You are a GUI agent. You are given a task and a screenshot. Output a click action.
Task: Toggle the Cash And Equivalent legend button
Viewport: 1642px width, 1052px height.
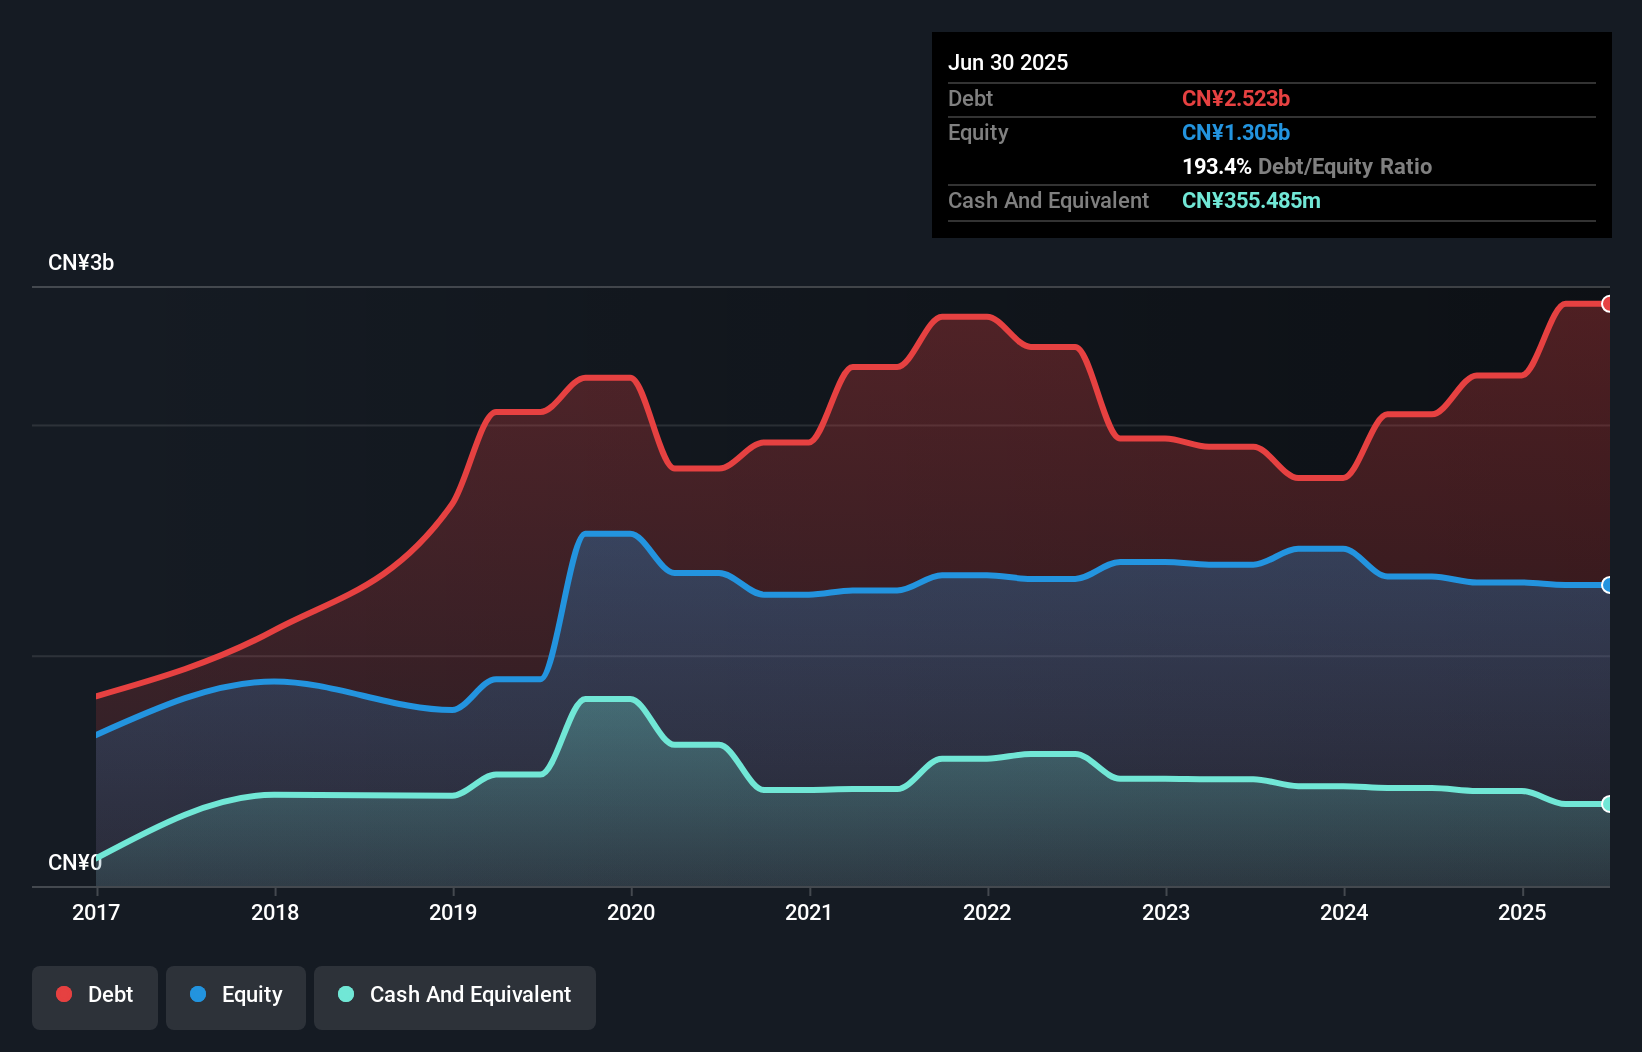(x=455, y=995)
